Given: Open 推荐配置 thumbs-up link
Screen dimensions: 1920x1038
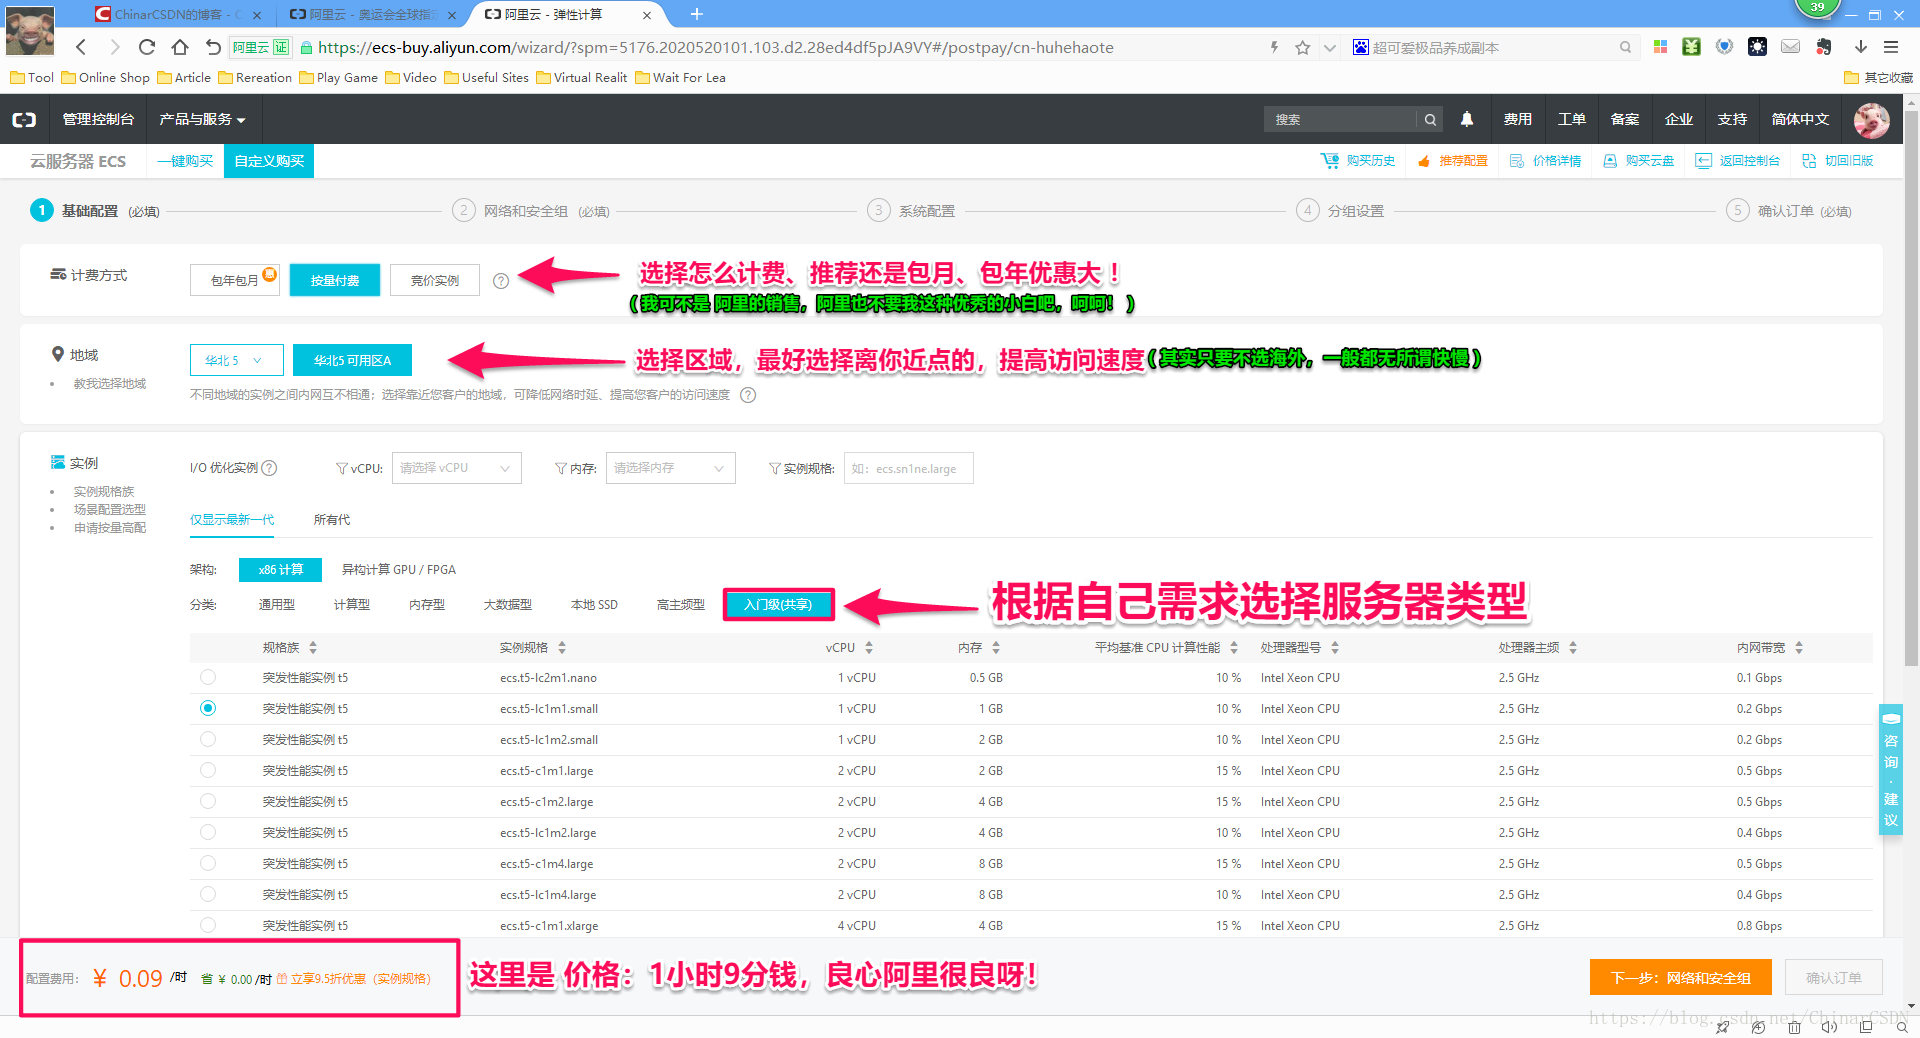Looking at the screenshot, I should [1453, 161].
